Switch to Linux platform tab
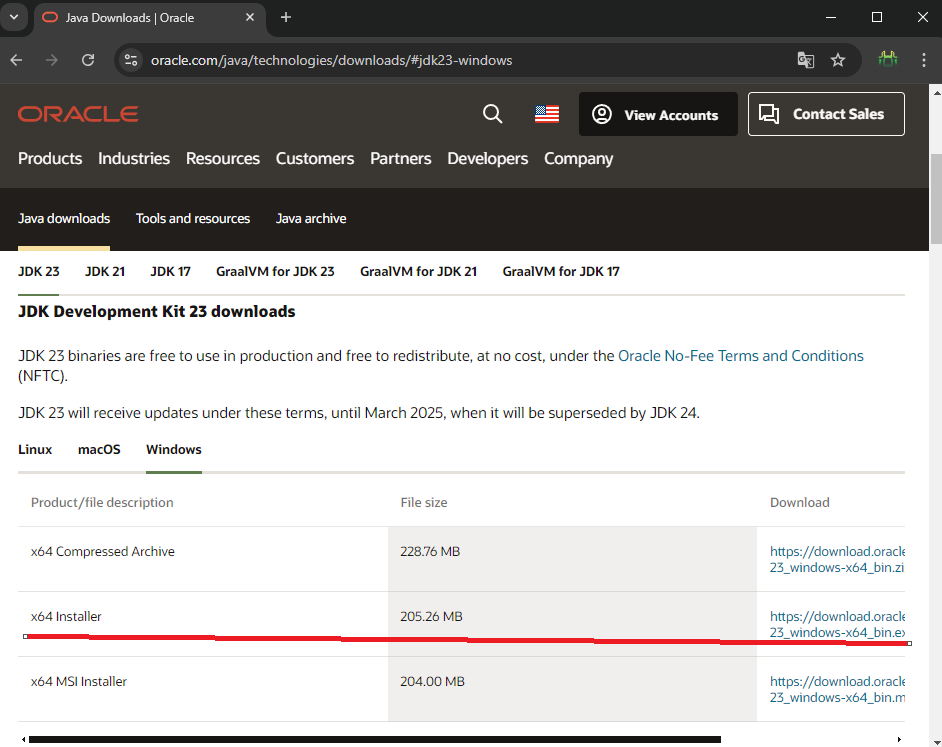The image size is (942, 747). point(35,450)
